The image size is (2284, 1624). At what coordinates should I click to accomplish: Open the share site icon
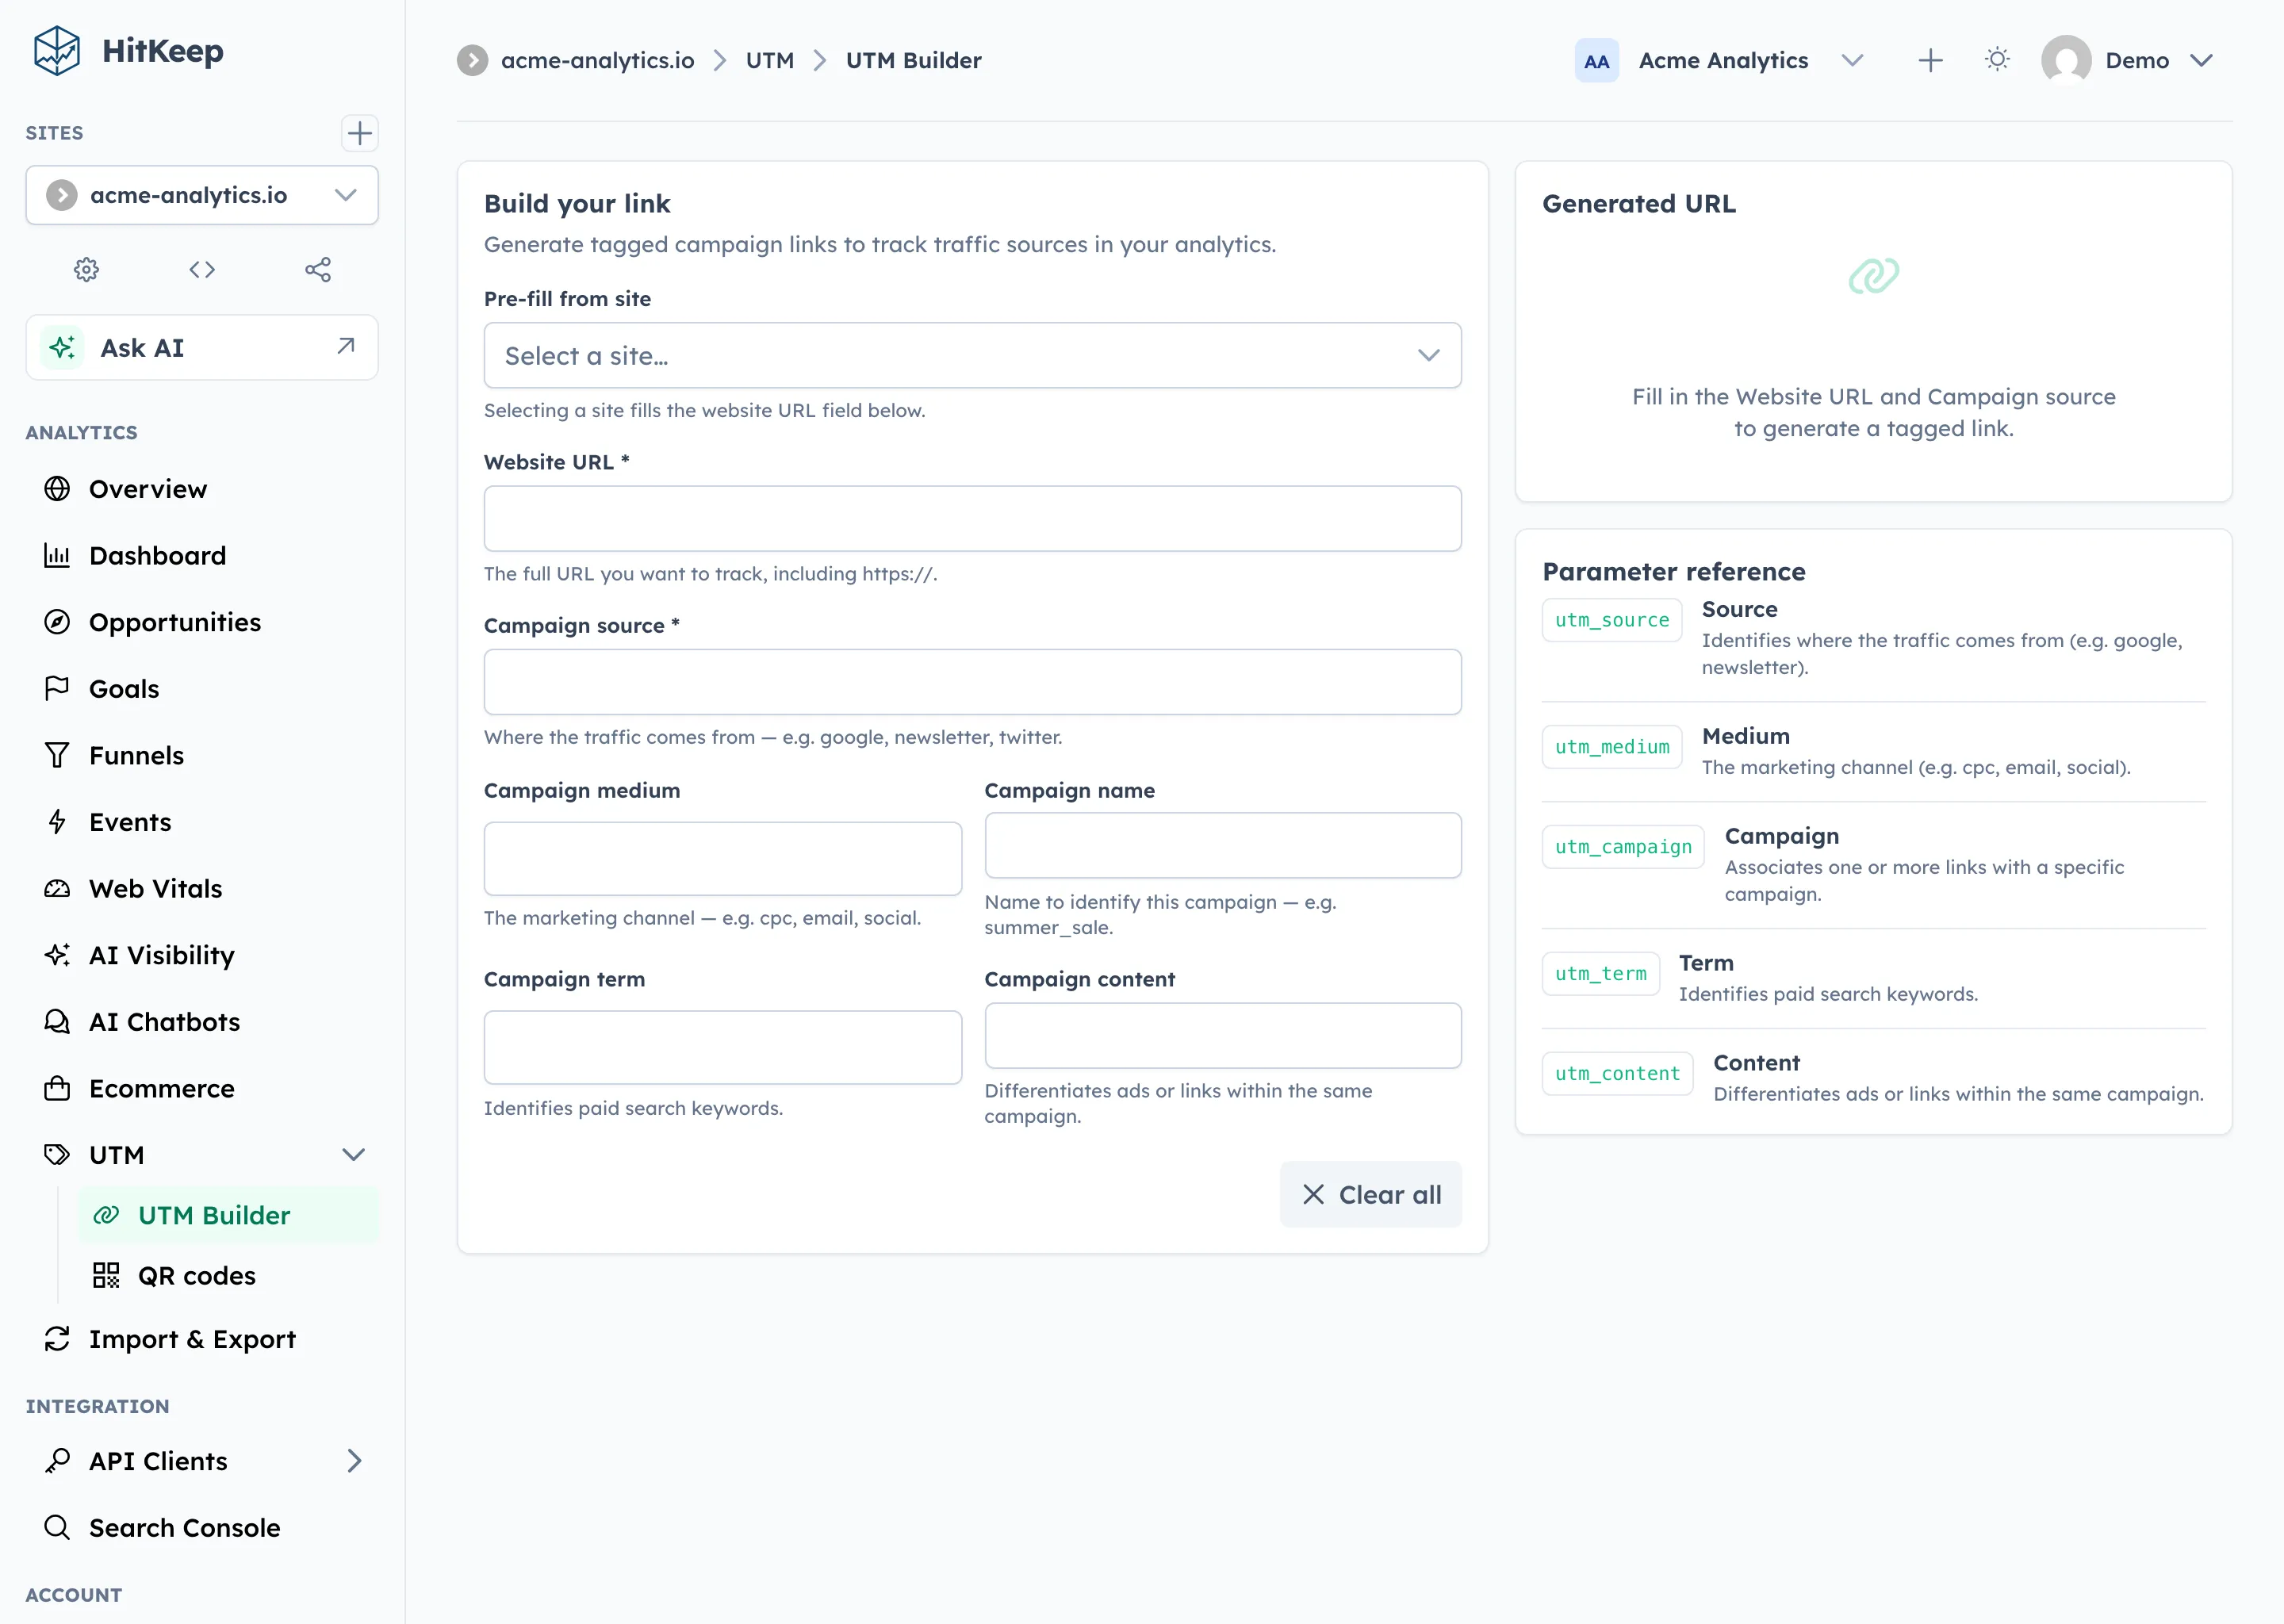(x=318, y=269)
